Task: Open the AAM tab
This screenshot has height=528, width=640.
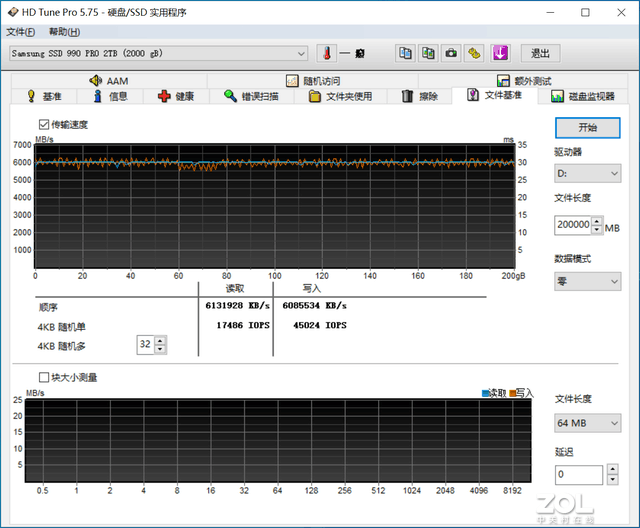Action: (x=108, y=81)
